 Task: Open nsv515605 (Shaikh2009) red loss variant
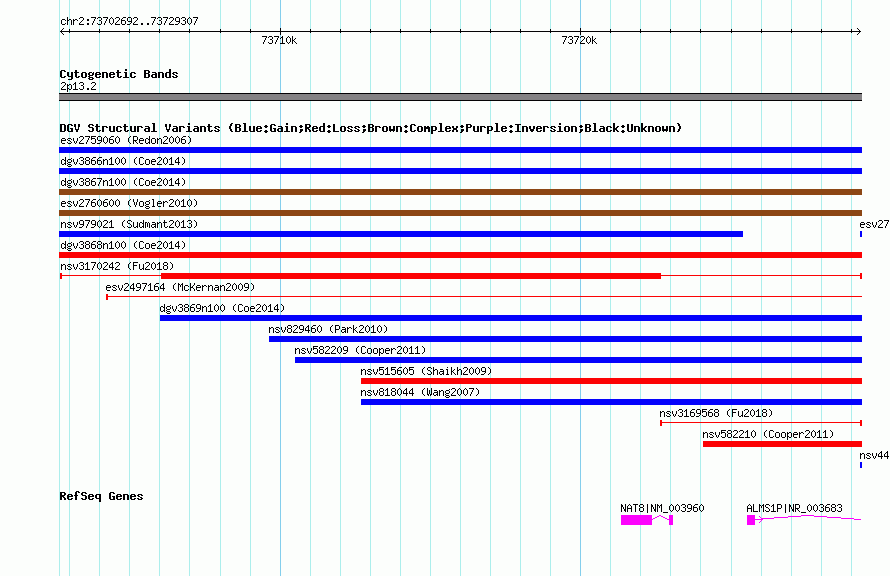pos(611,381)
